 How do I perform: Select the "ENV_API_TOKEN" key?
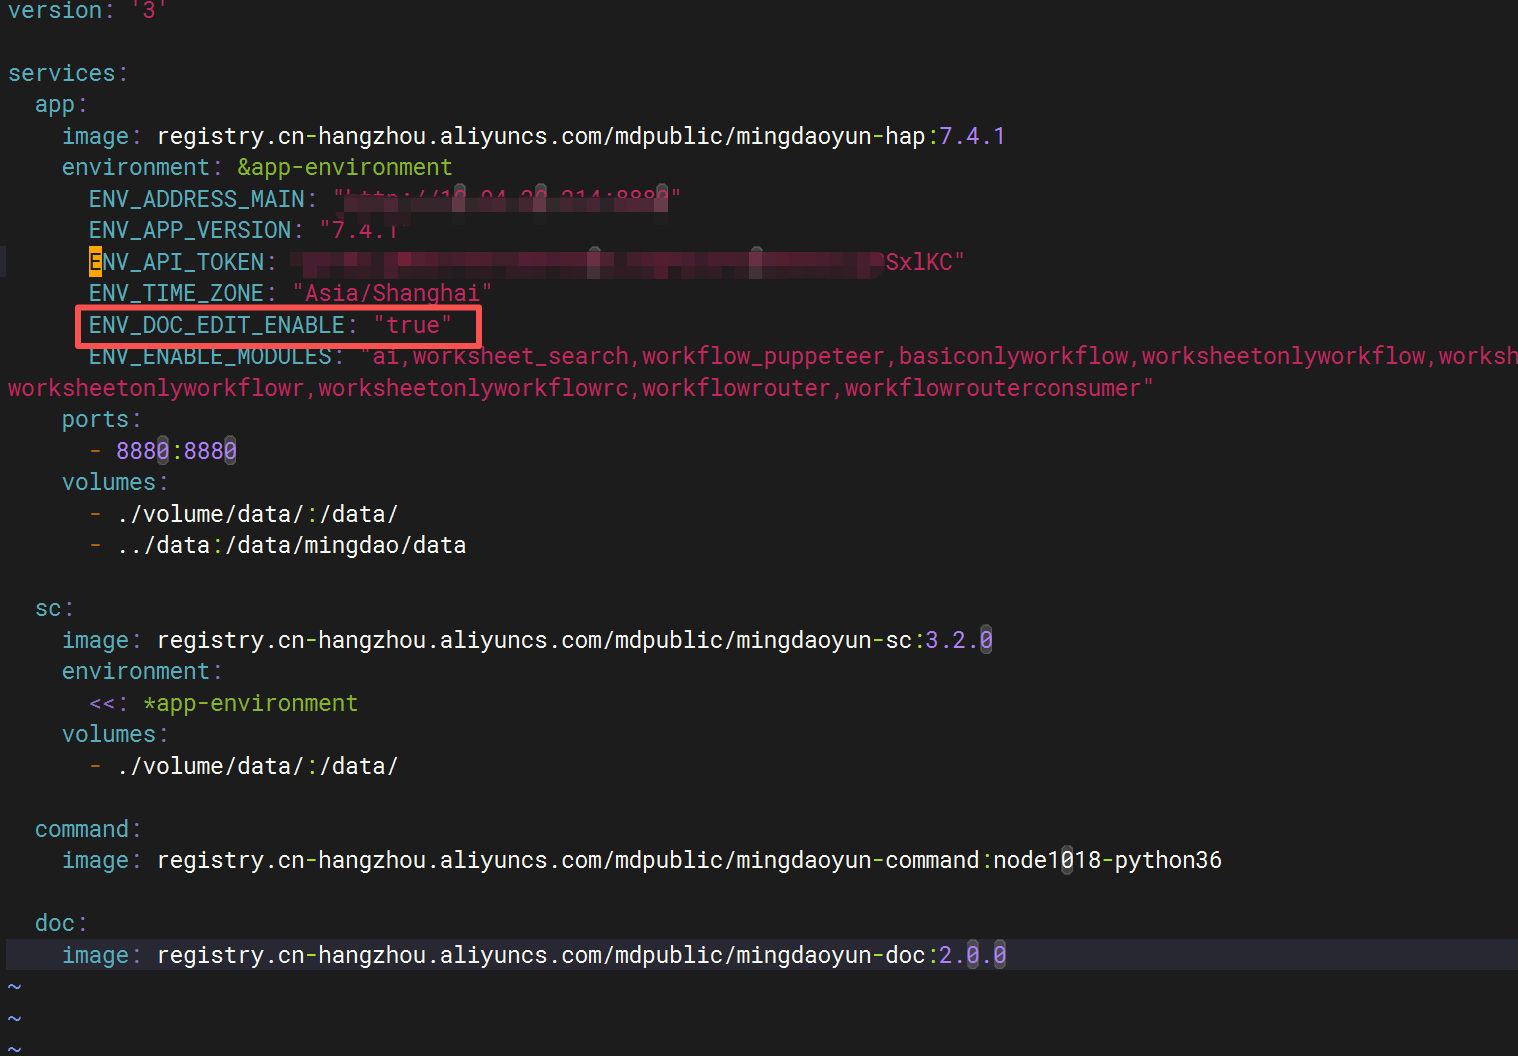[177, 262]
